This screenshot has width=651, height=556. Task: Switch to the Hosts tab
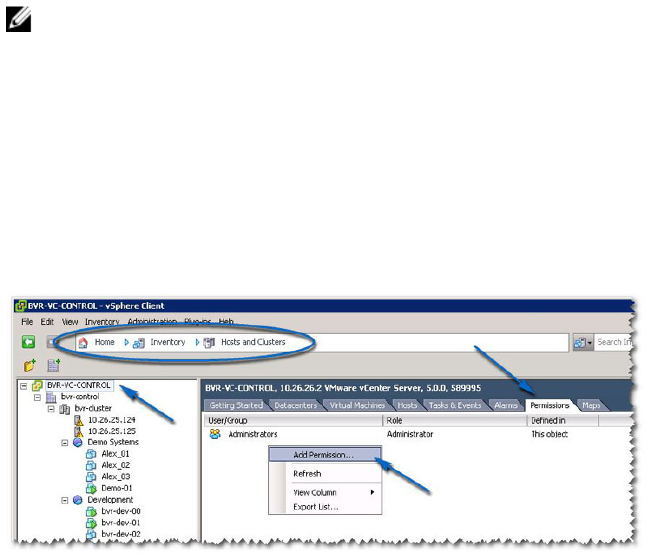coord(407,405)
